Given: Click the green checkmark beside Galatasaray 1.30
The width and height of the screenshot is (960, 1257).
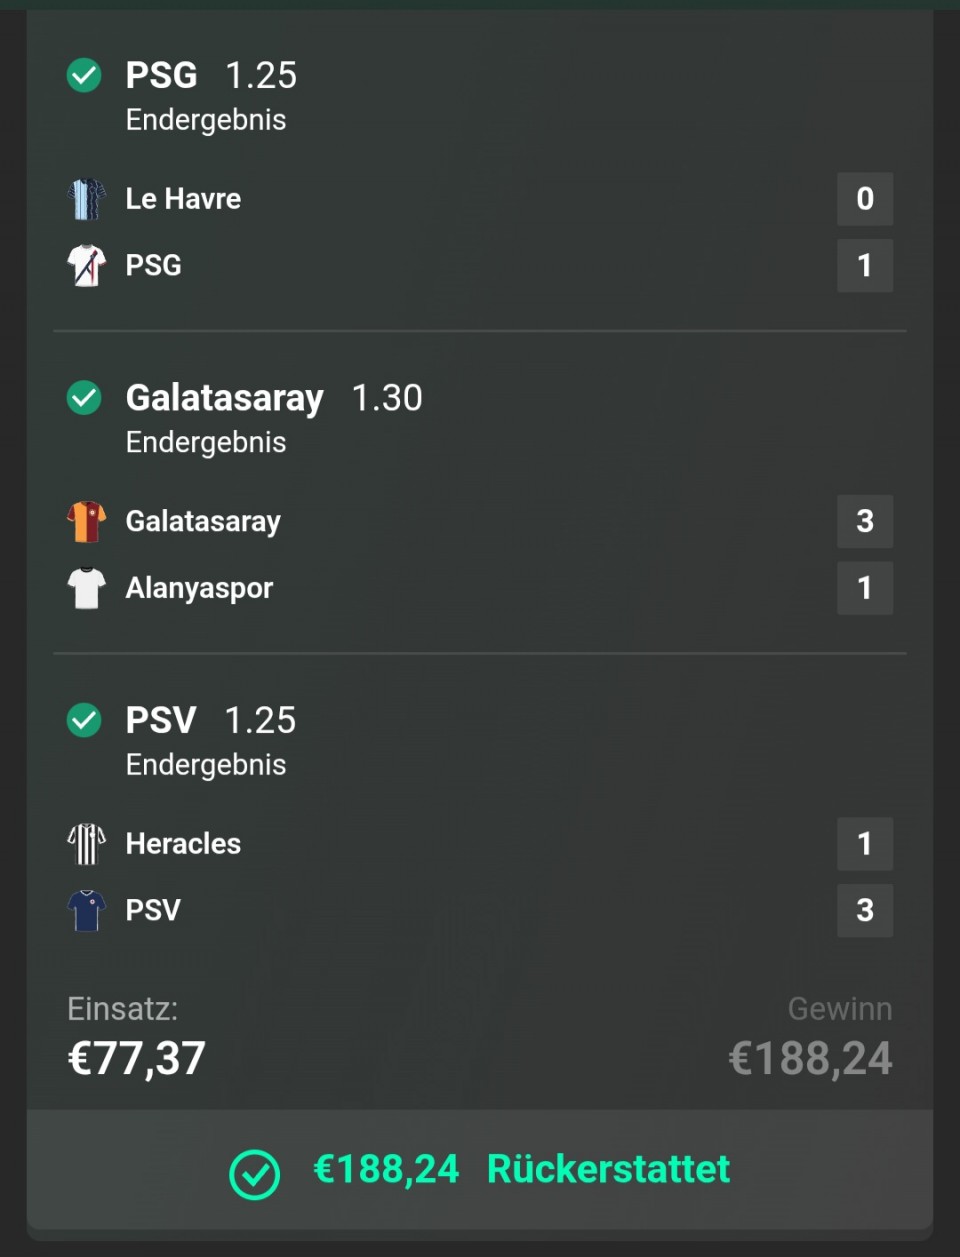Looking at the screenshot, I should coord(84,398).
